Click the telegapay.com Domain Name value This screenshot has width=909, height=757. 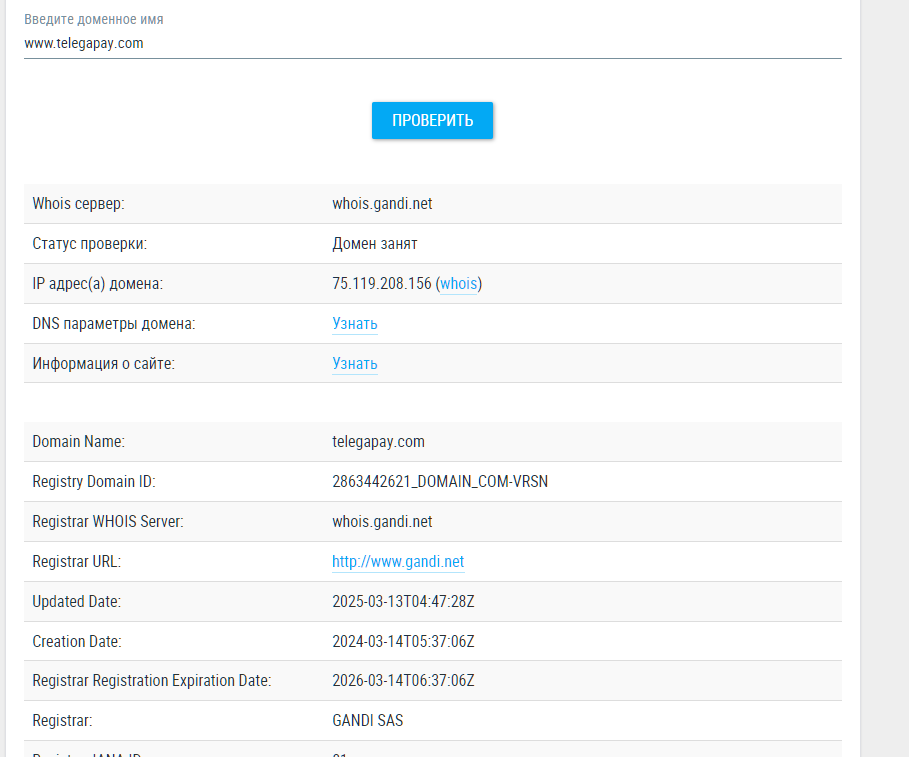click(378, 442)
